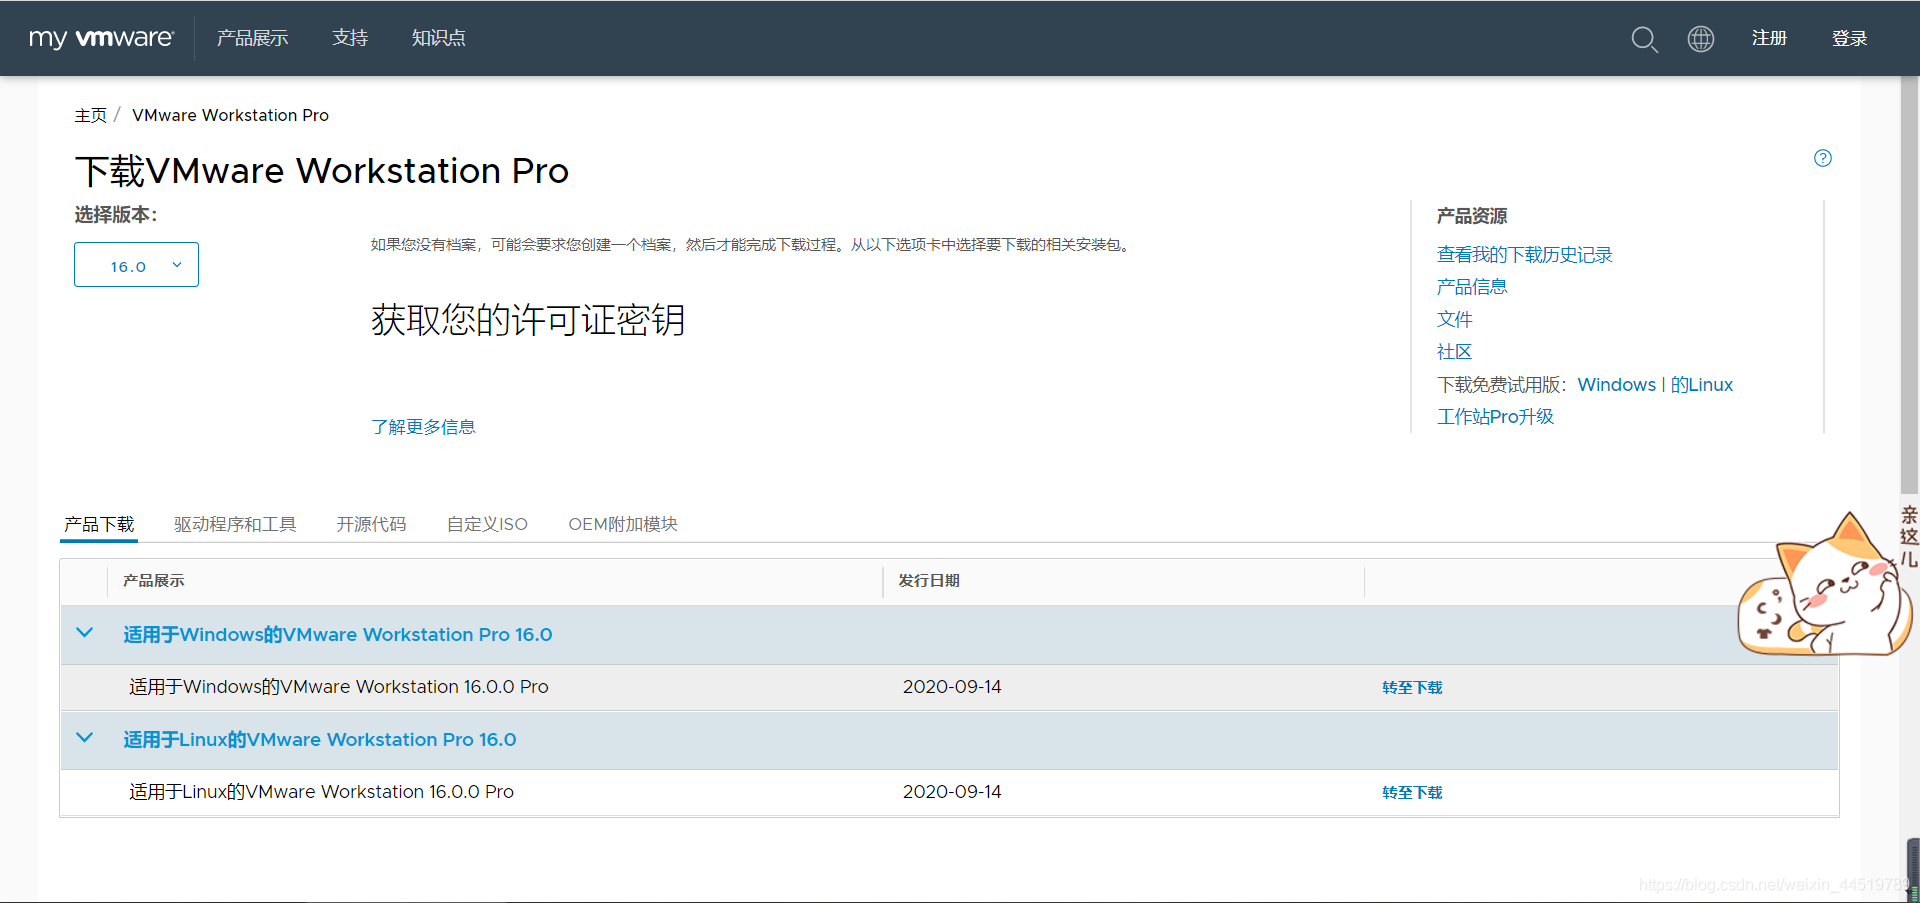
Task: Switch to OEM附加模块 tab
Action: pyautogui.click(x=623, y=524)
